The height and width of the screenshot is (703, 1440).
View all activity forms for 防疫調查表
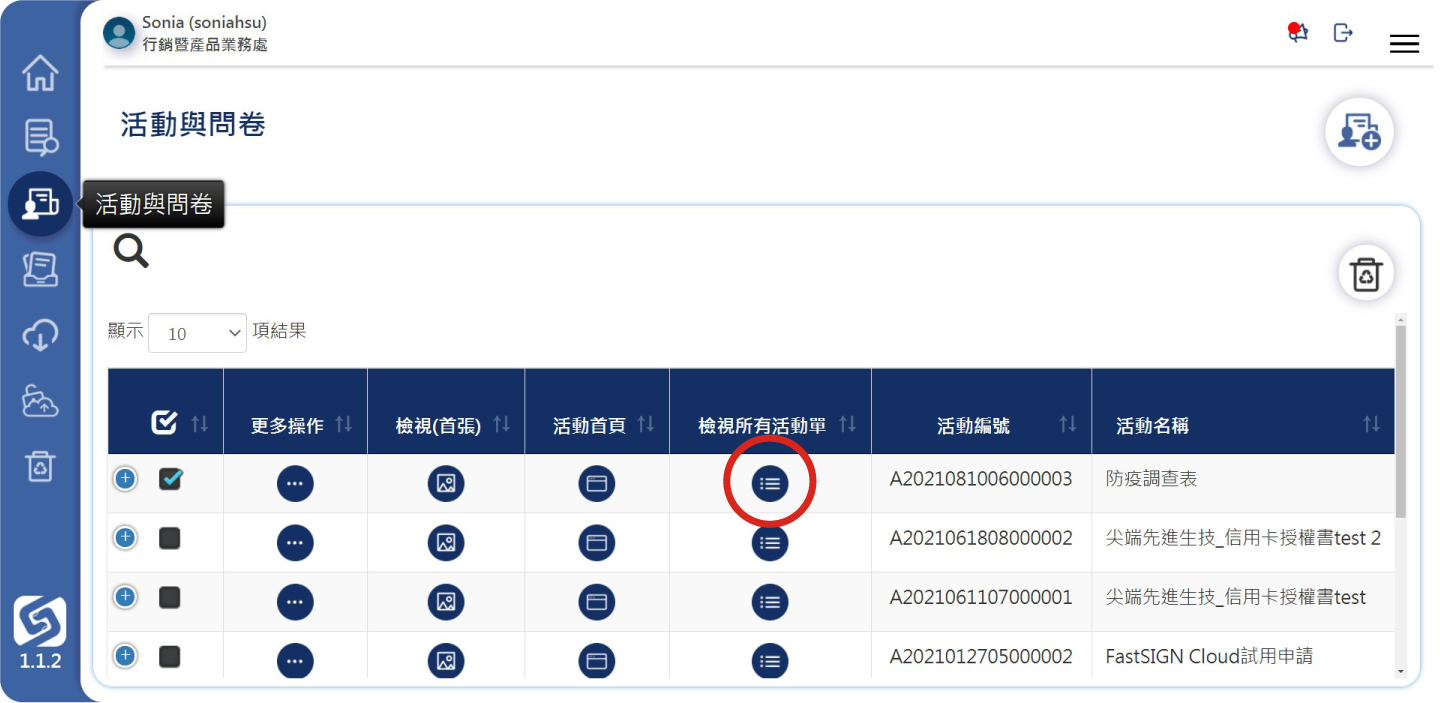[770, 484]
